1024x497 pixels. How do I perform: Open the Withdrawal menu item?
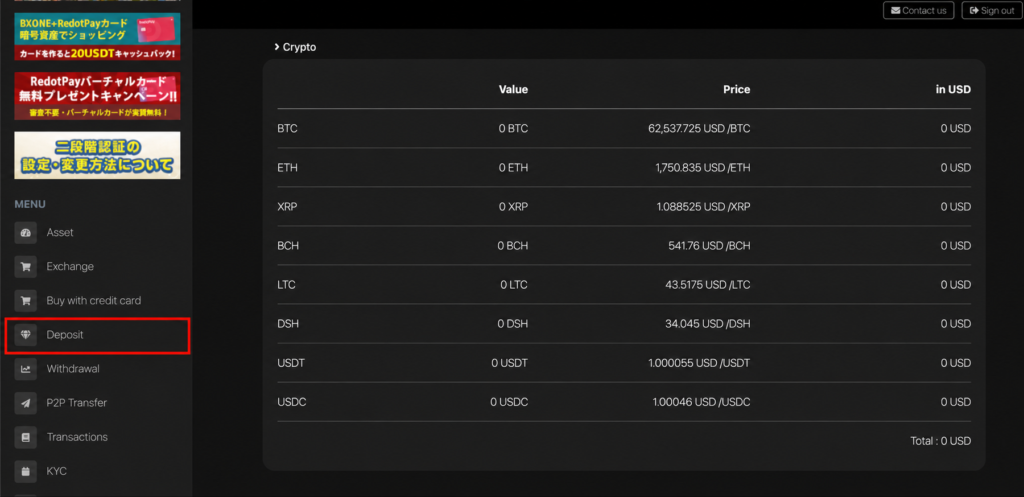coord(97,369)
